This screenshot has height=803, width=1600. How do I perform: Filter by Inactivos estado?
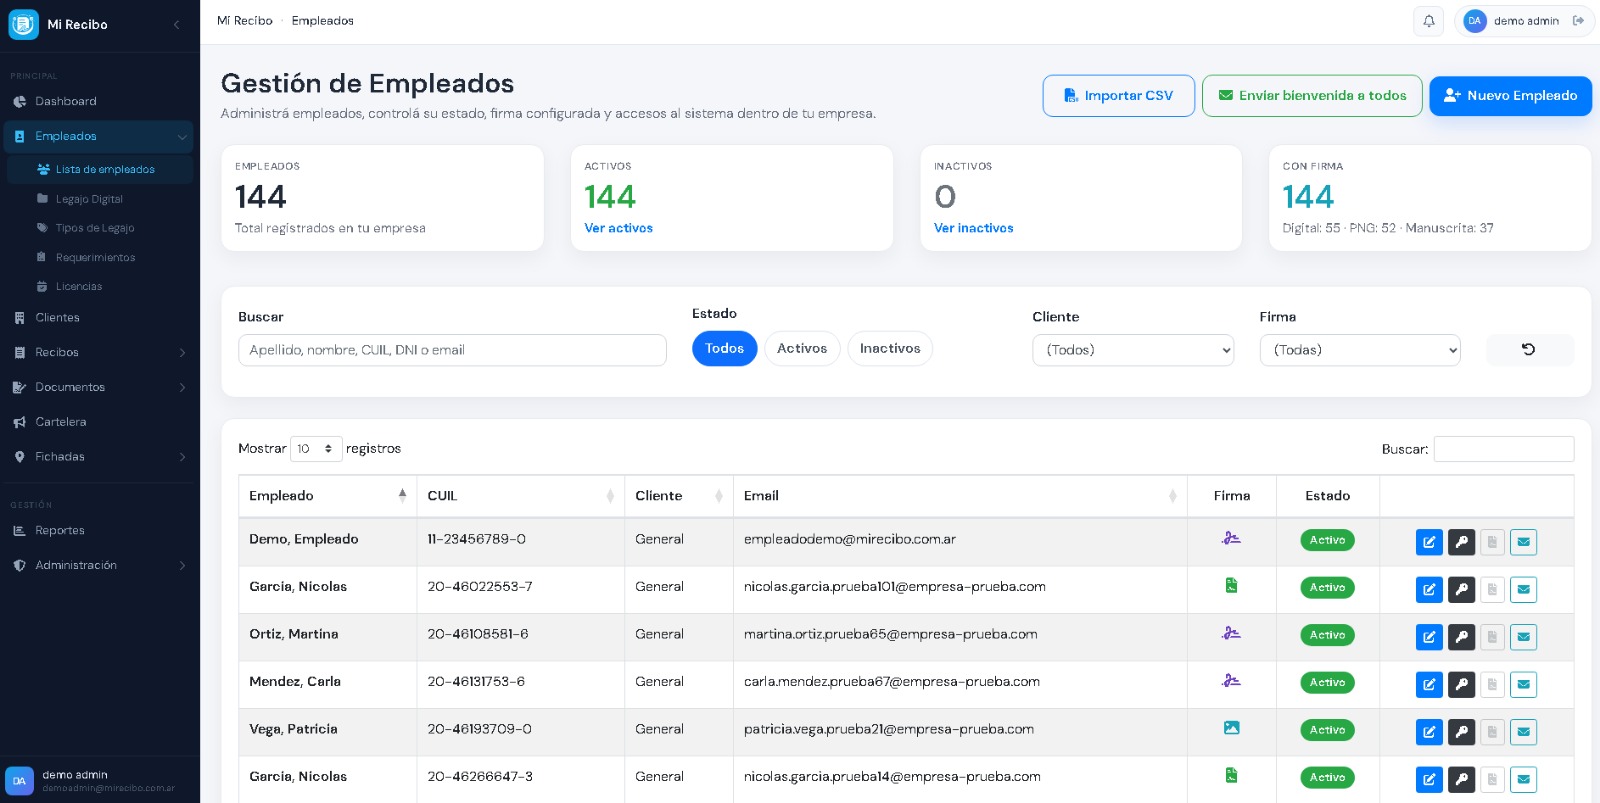coord(889,349)
